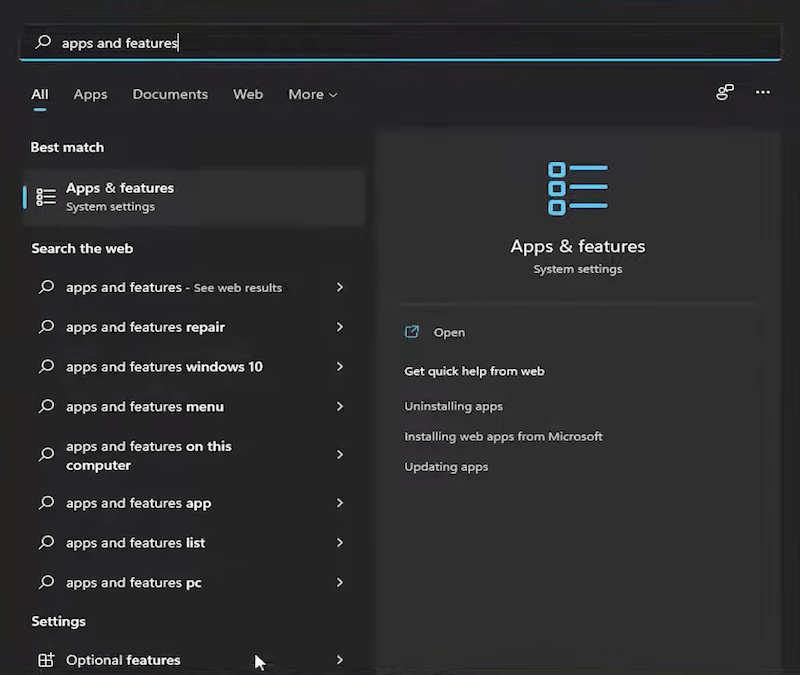Image resolution: width=800 pixels, height=675 pixels.
Task: Switch to the Documents filter tab
Action: (170, 94)
